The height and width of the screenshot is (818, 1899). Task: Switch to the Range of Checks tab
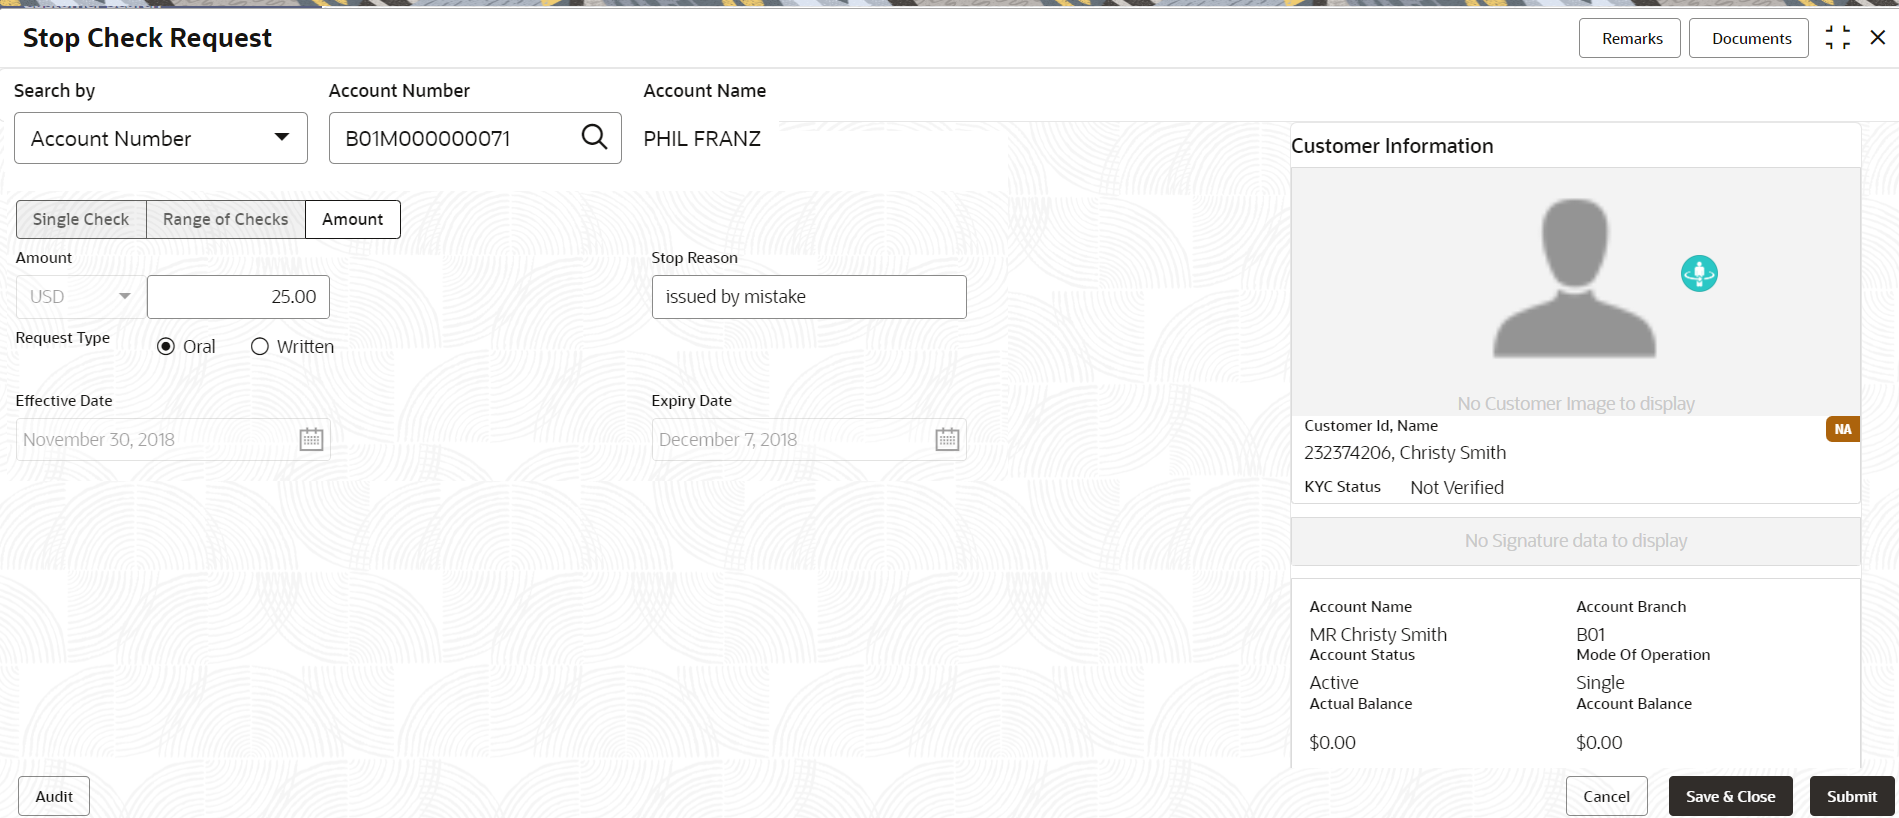[226, 219]
